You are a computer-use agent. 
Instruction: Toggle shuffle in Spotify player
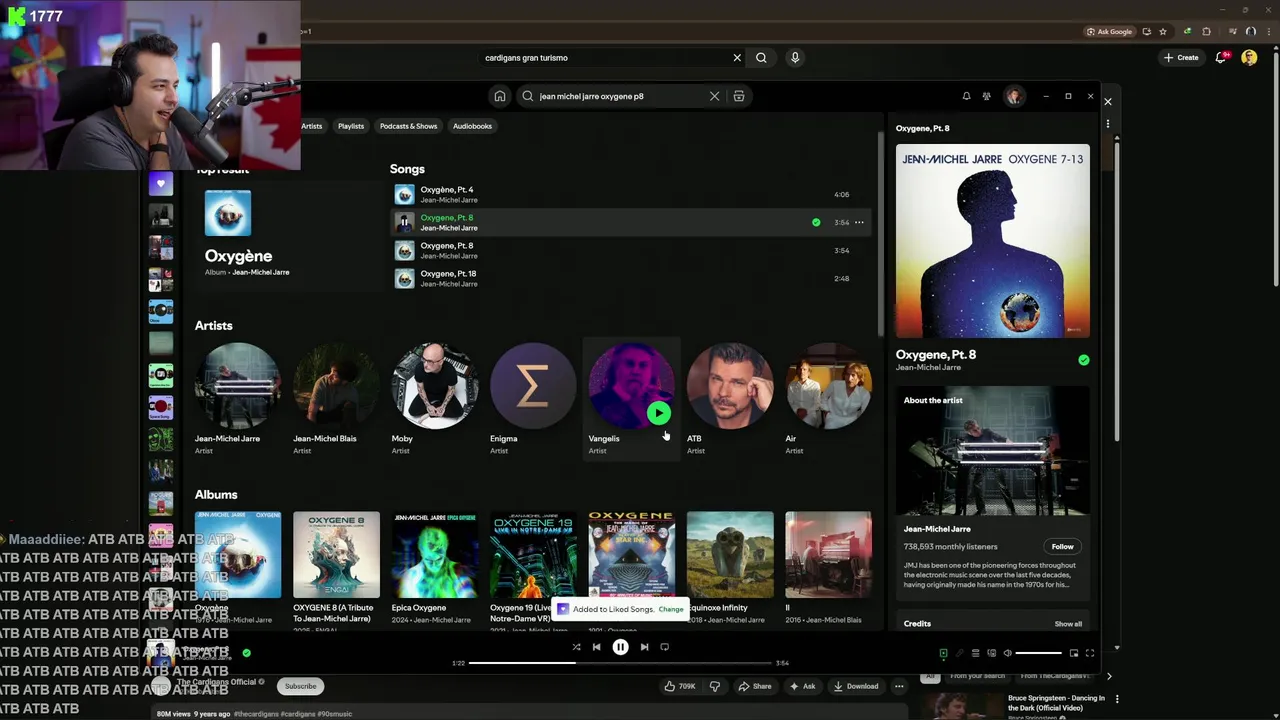(576, 647)
